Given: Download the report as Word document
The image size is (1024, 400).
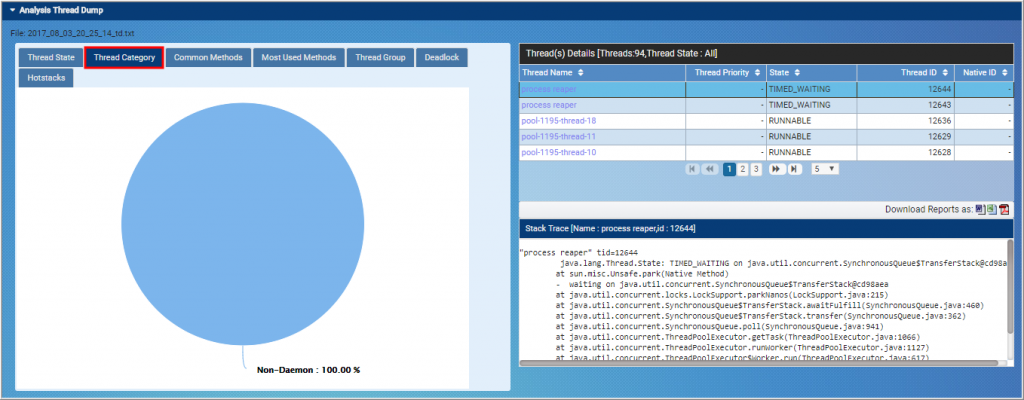Looking at the screenshot, I should [x=980, y=209].
